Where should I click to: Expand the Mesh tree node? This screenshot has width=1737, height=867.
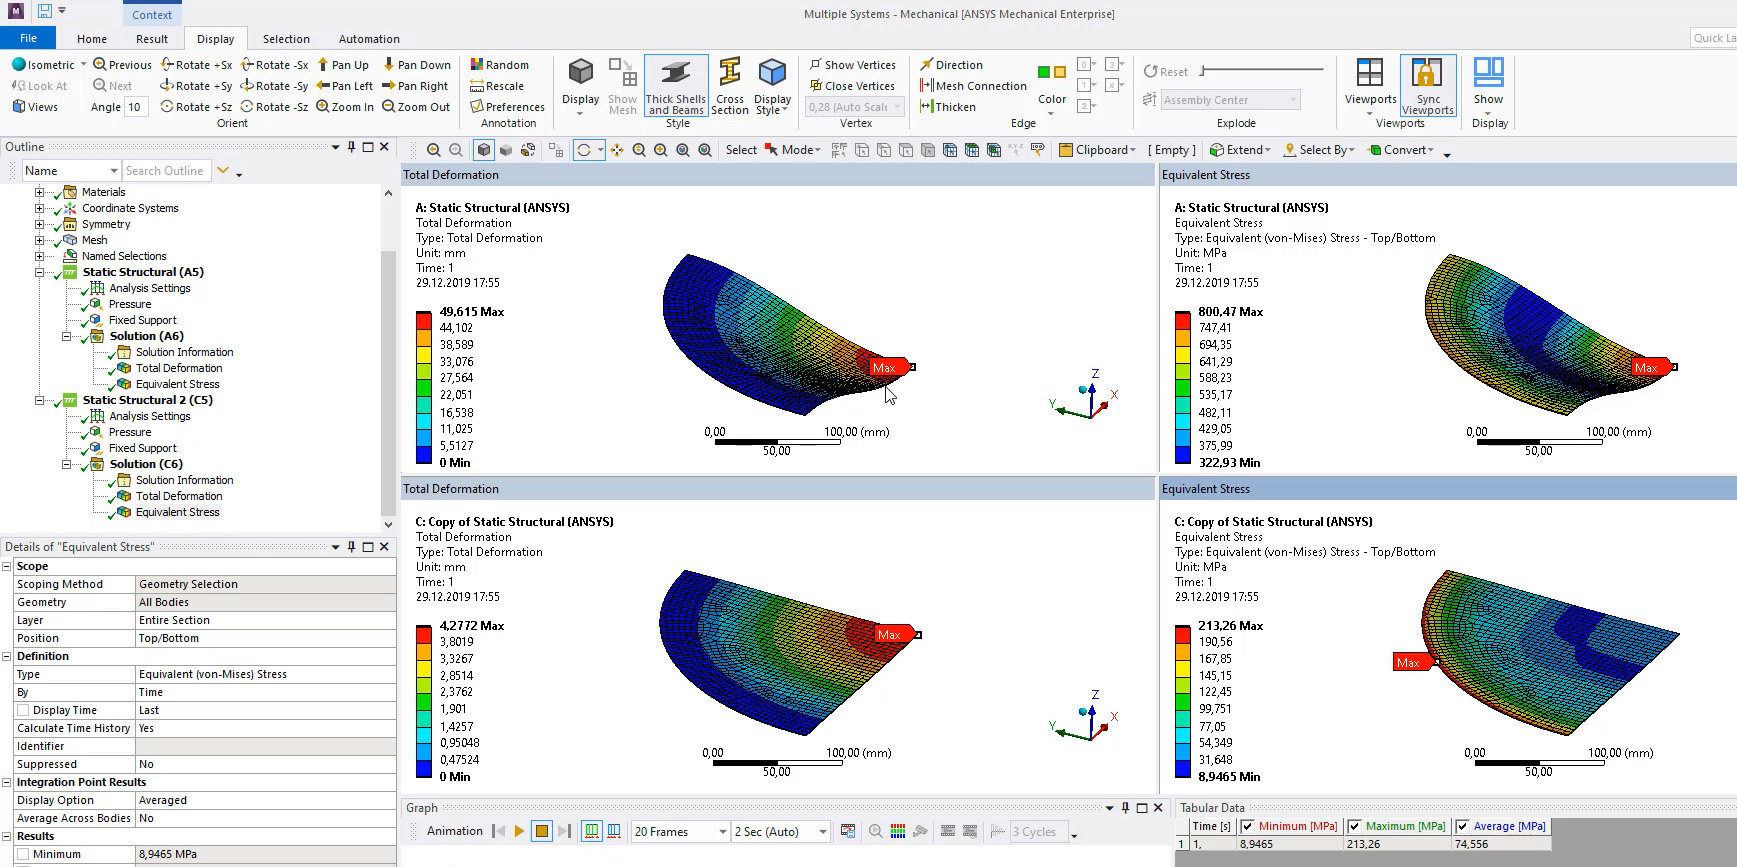40,240
